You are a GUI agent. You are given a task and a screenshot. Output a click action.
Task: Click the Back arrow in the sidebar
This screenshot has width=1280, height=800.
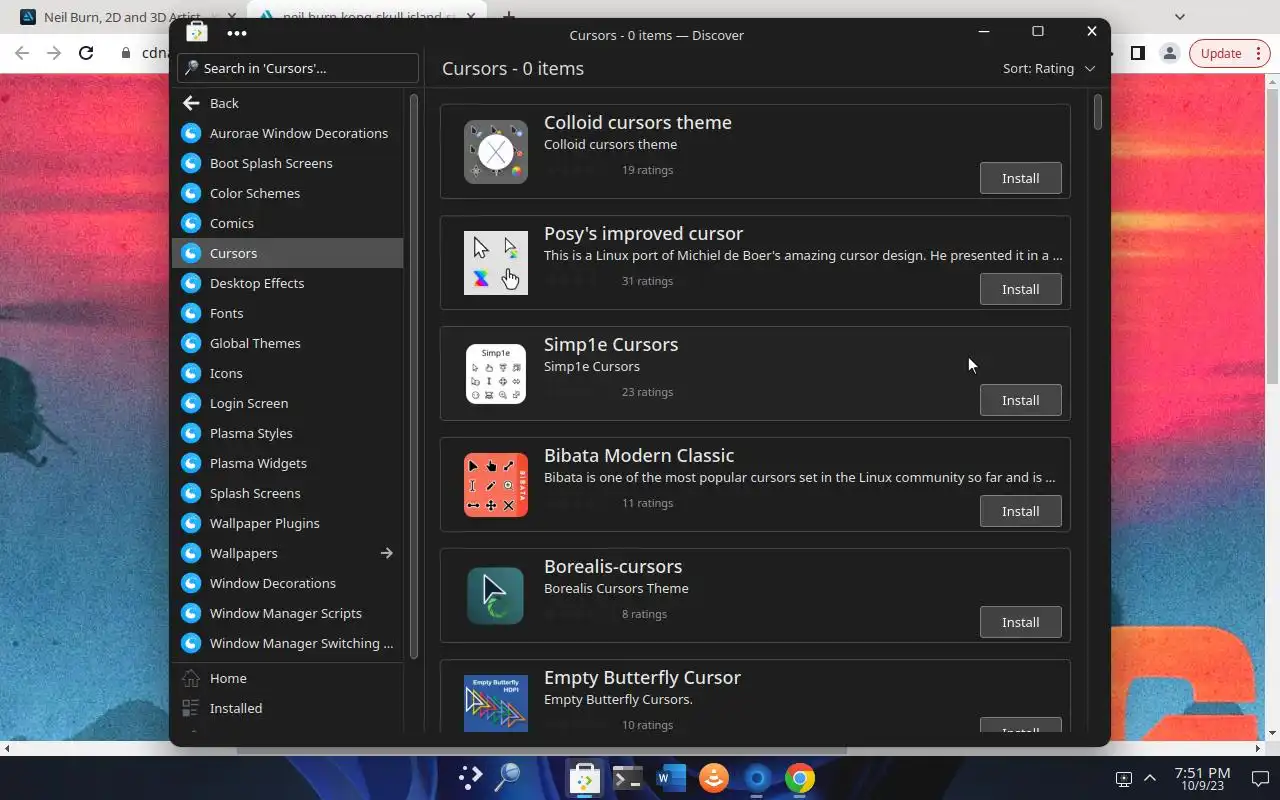[191, 103]
